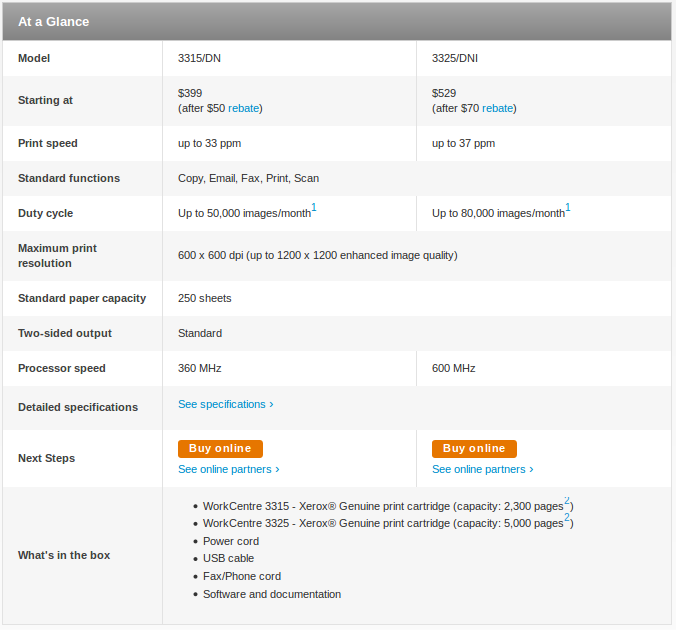Click the up to 37 ppm value
This screenshot has width=676, height=630.
(x=463, y=143)
